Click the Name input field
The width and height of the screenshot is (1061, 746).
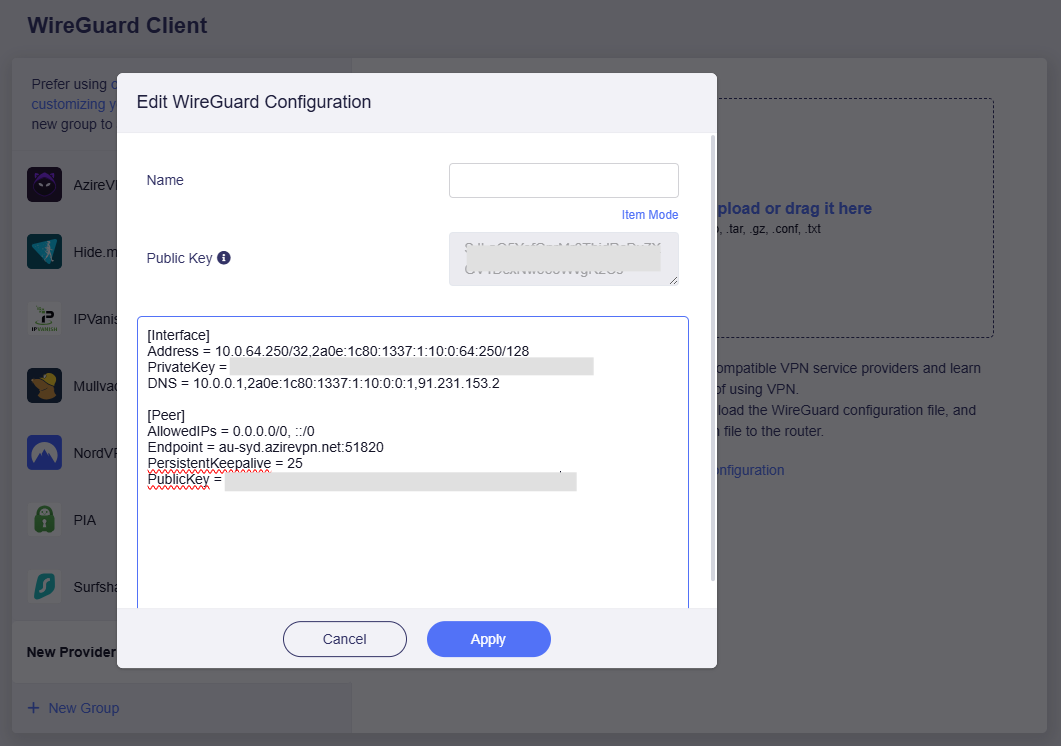pos(563,181)
